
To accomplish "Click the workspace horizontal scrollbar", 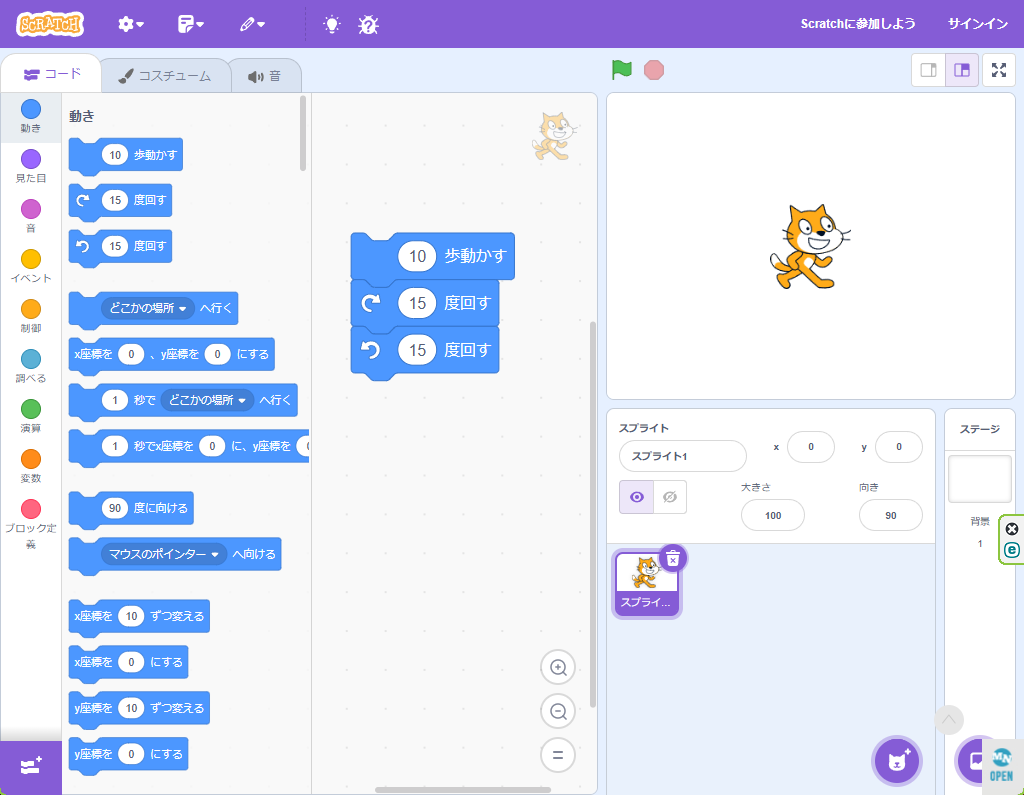I will (x=463, y=790).
